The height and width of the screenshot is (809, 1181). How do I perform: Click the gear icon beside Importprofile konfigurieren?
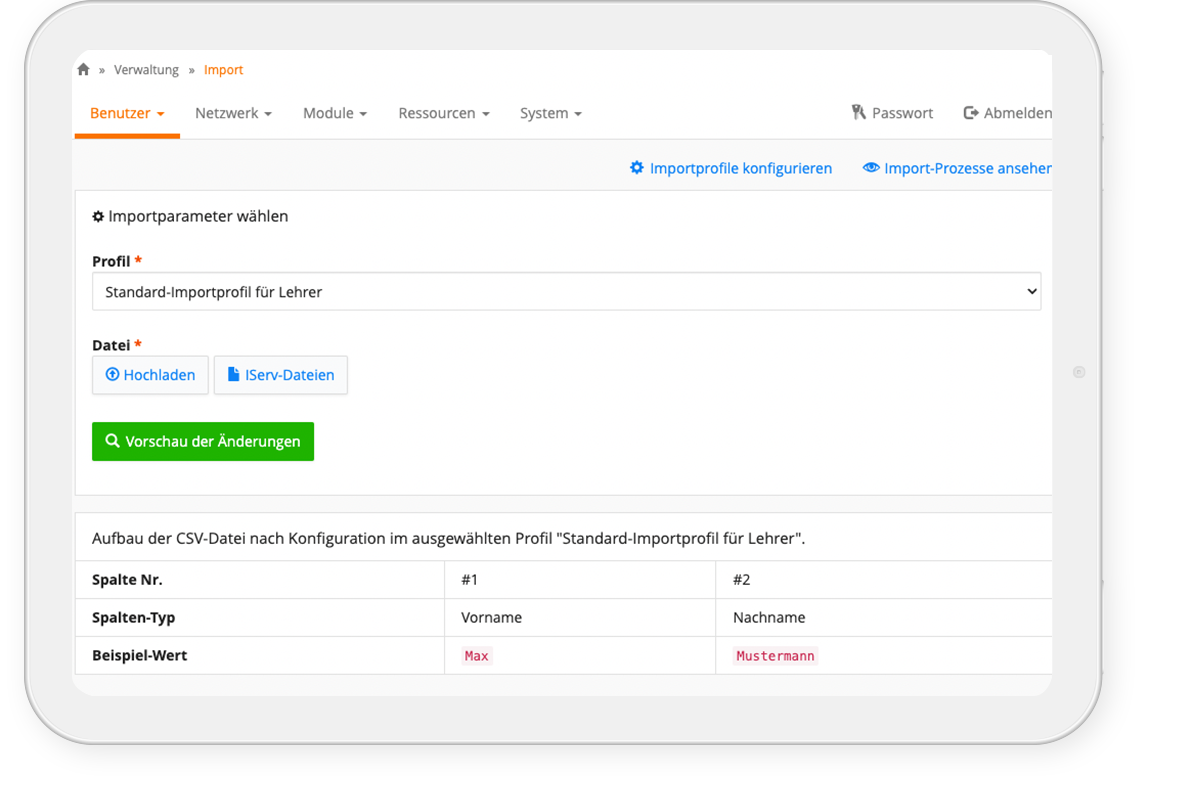pos(637,168)
